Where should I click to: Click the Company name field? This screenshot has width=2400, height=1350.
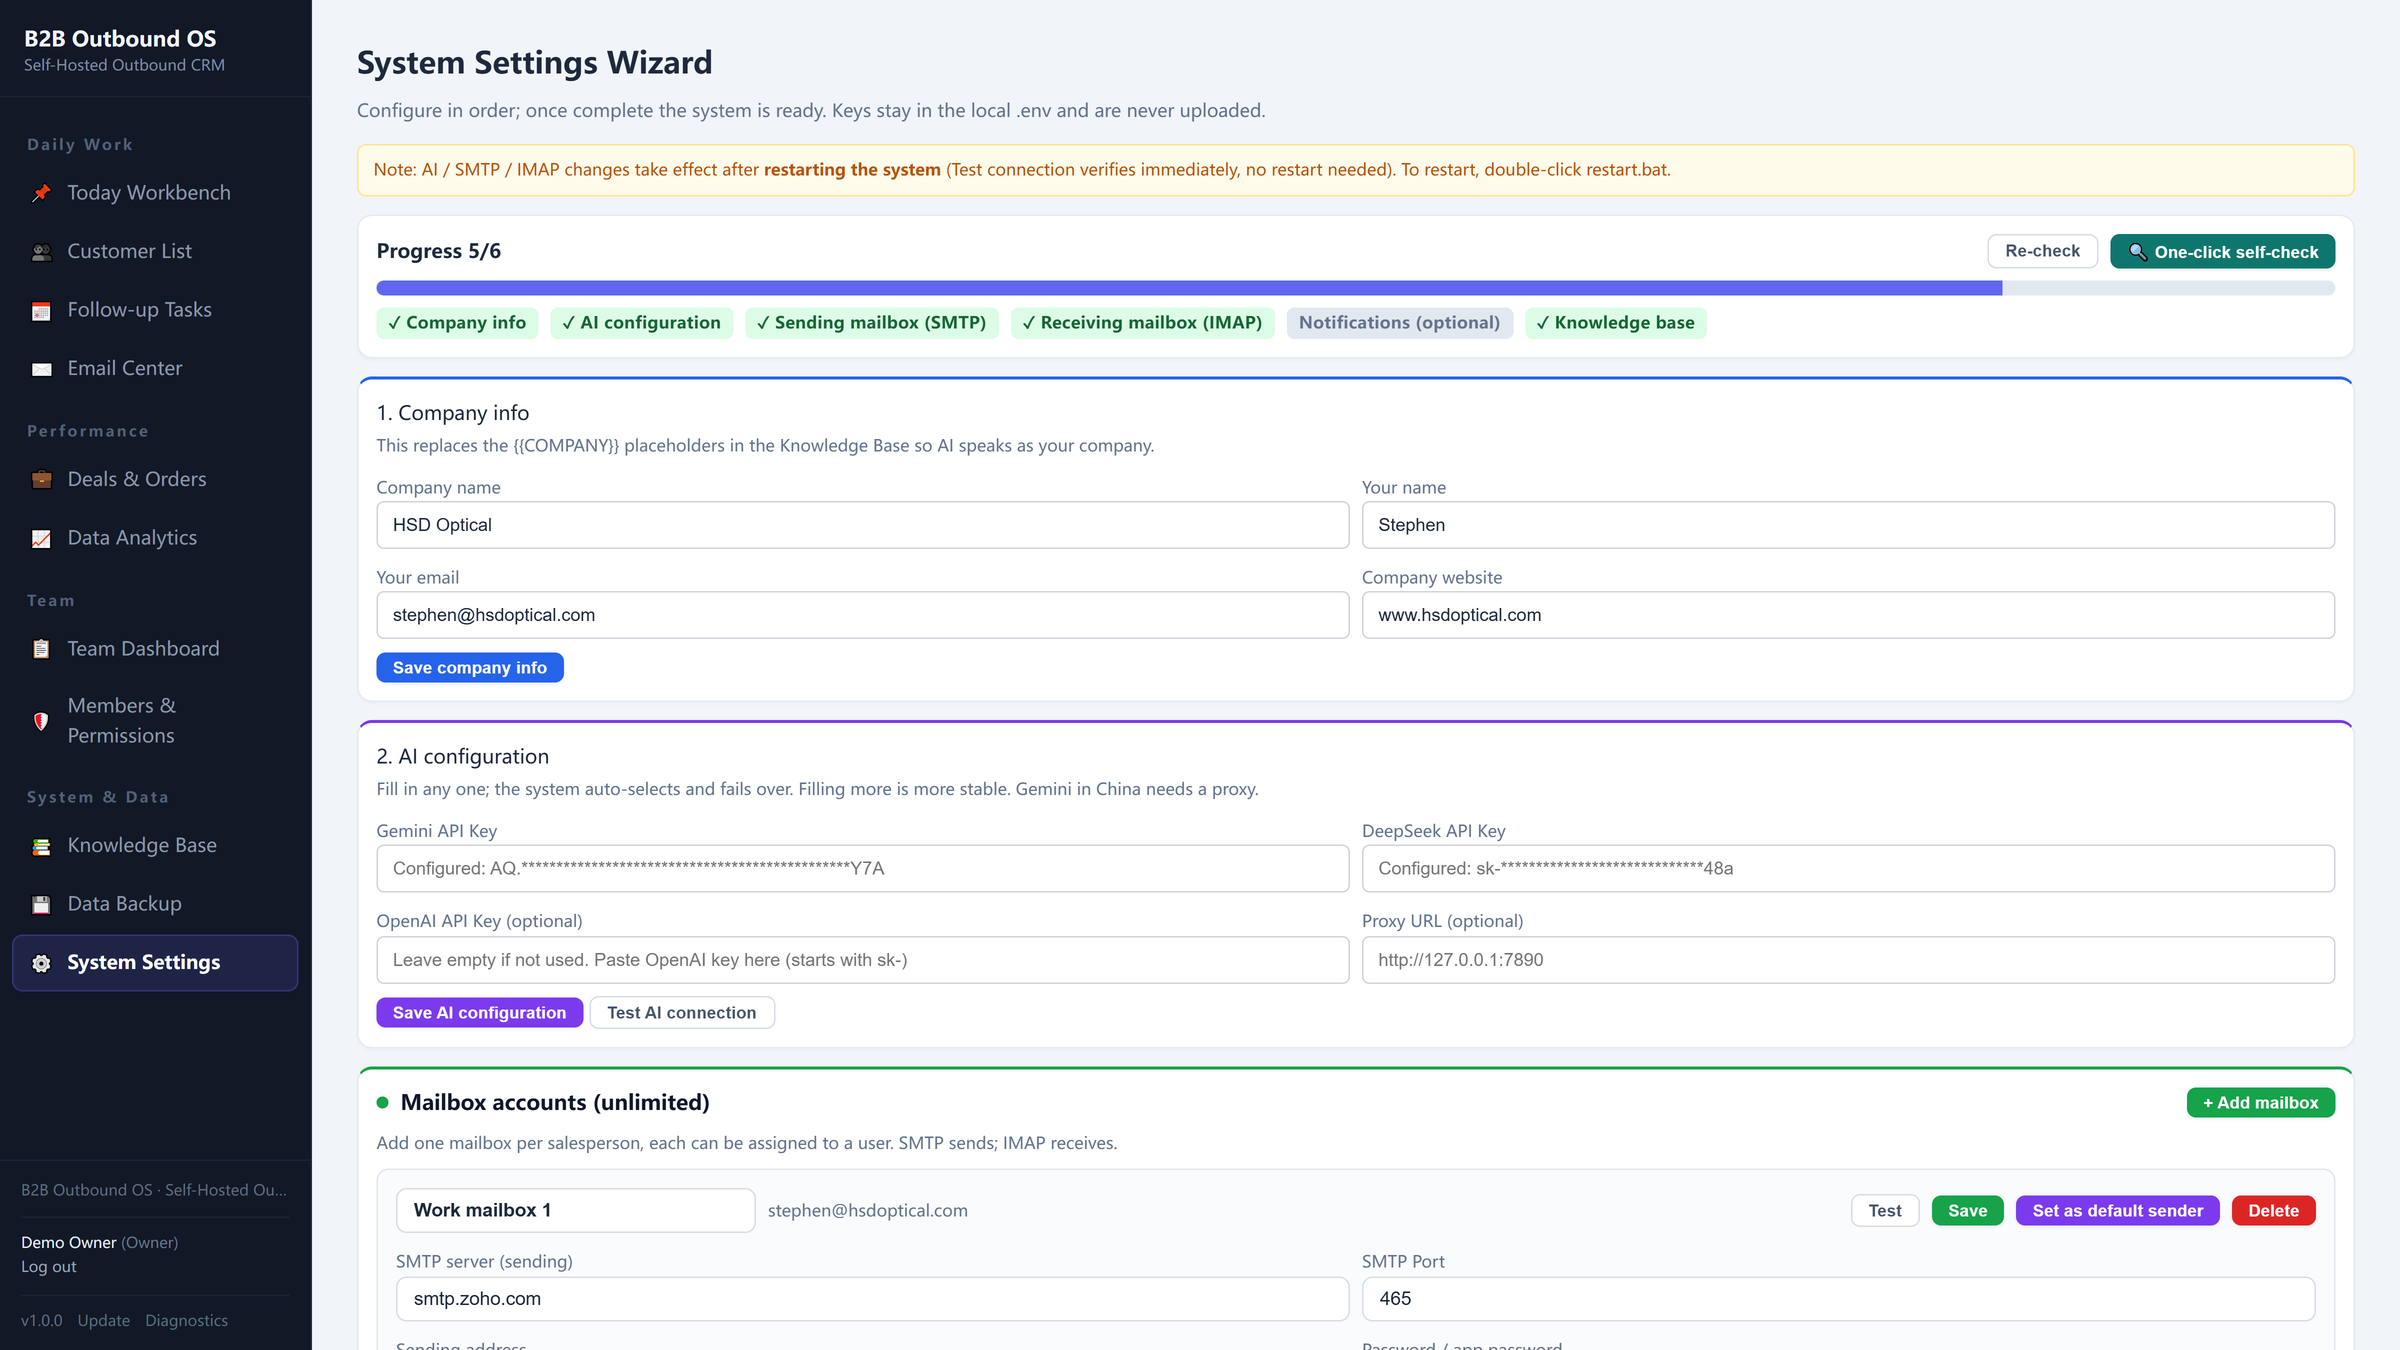coord(862,525)
